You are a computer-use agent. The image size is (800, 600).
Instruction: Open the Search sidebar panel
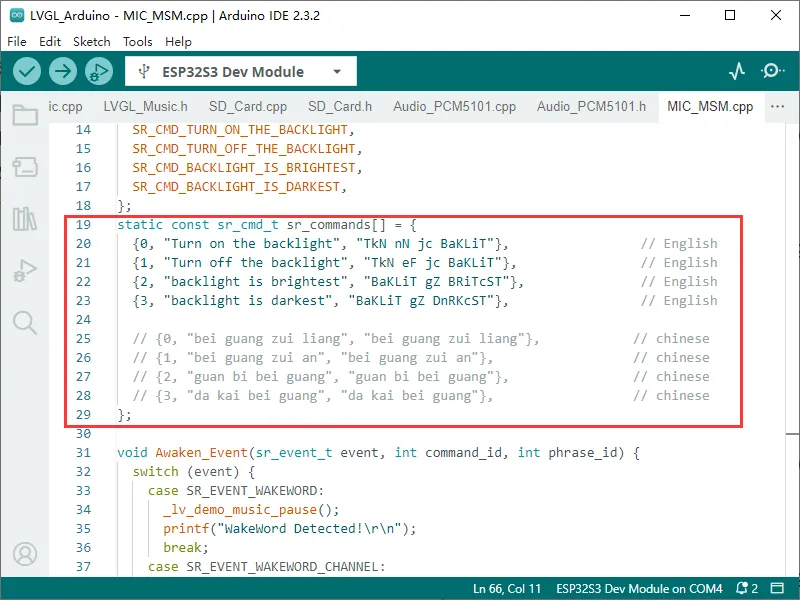(x=25, y=322)
